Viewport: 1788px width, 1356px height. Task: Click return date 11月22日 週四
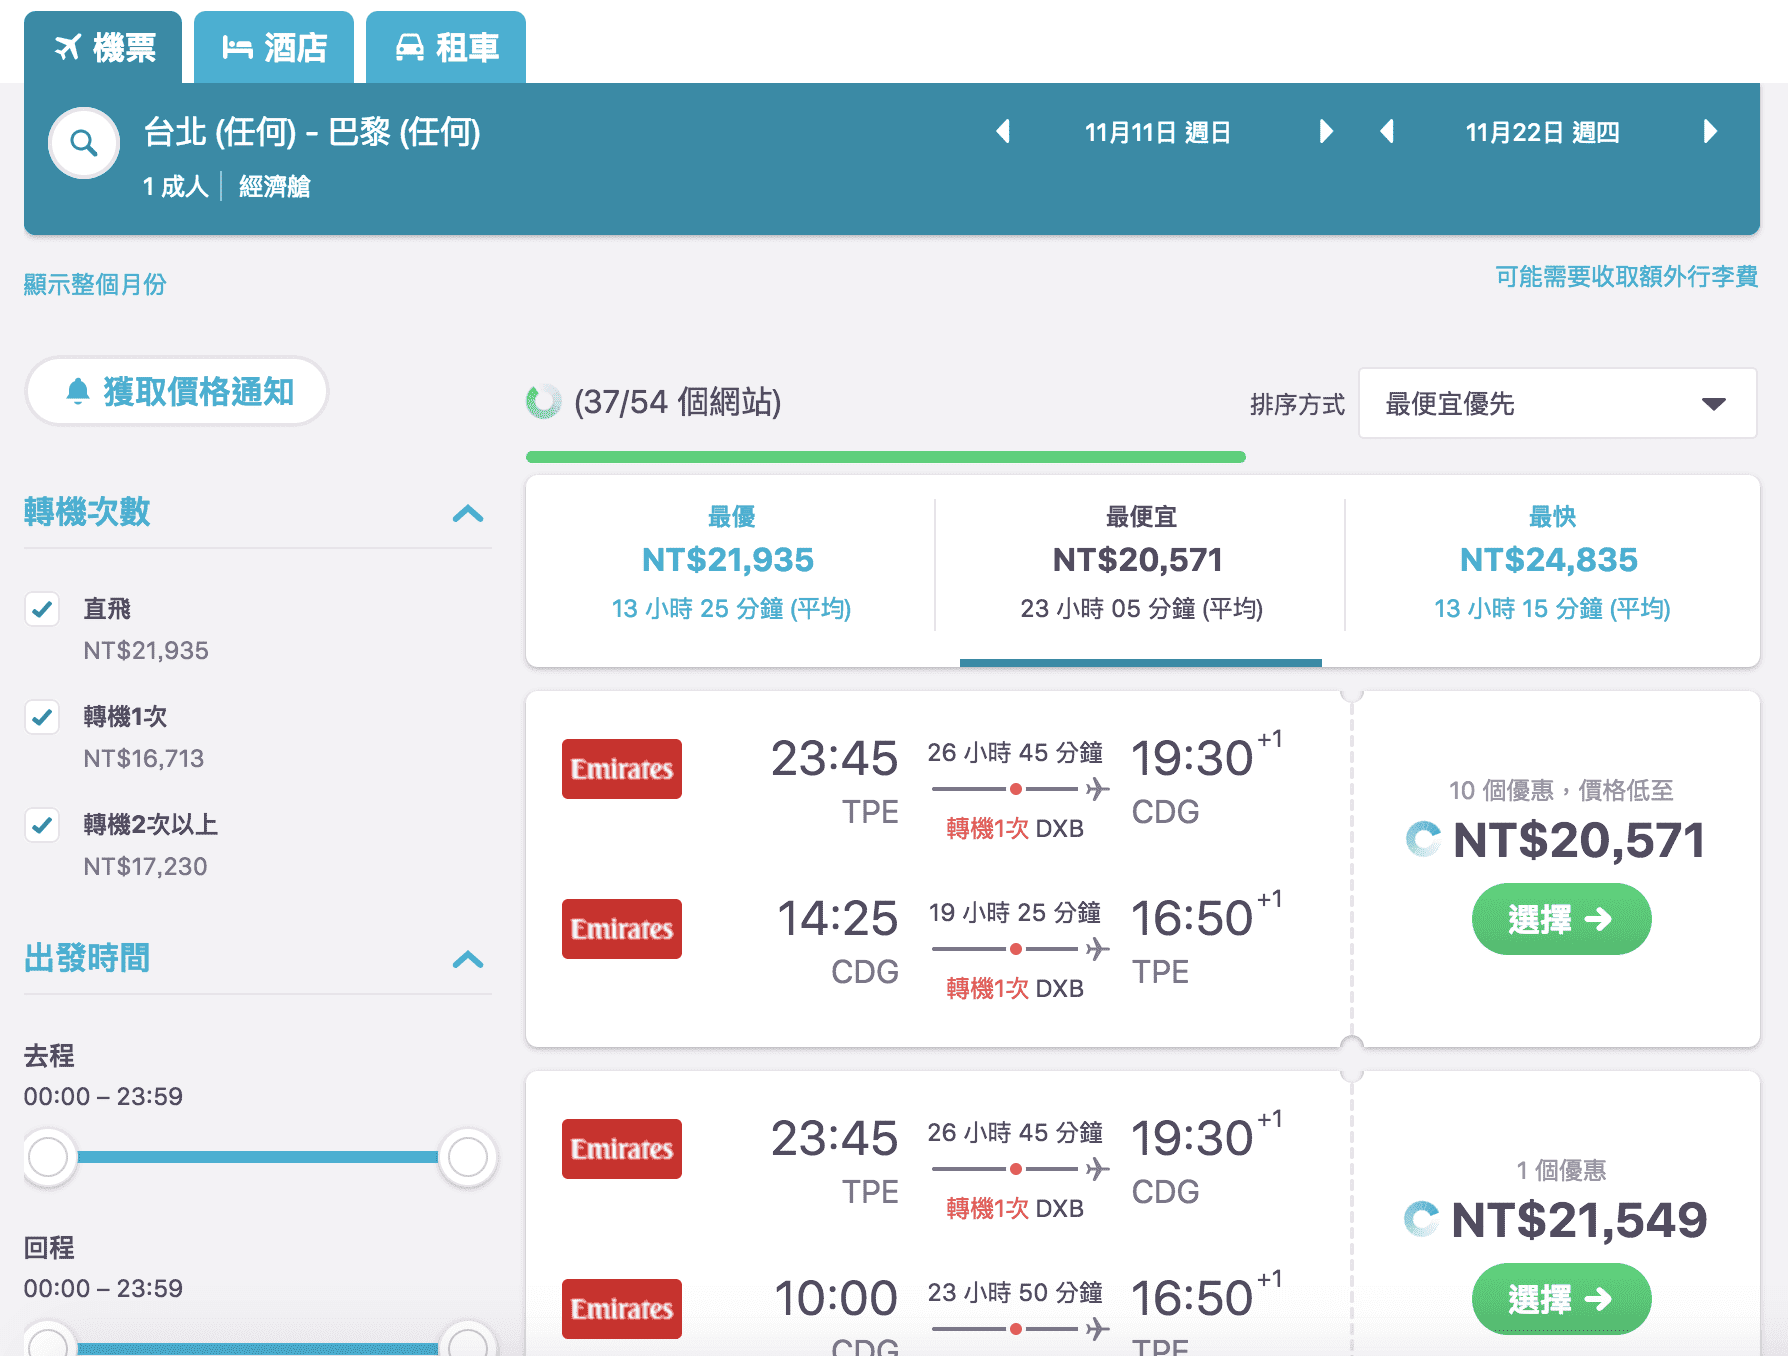tap(1542, 132)
